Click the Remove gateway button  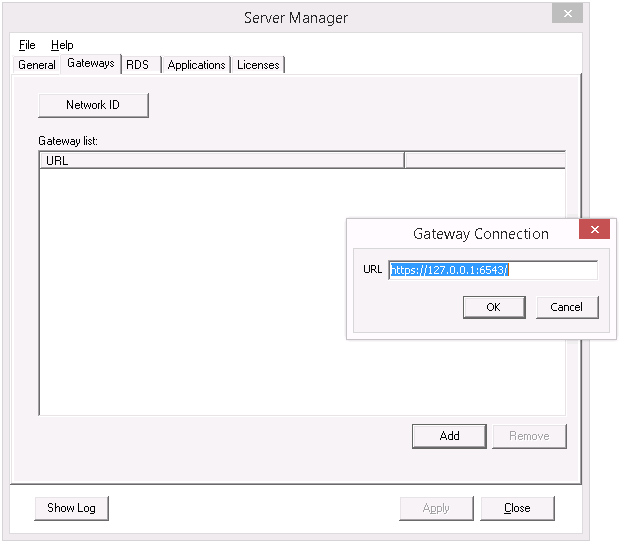[529, 436]
